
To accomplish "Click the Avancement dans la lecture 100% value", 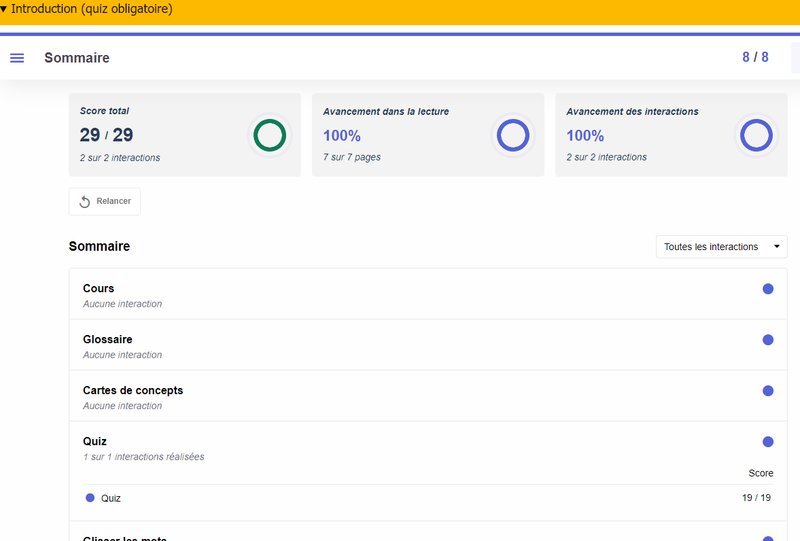I will (x=342, y=136).
